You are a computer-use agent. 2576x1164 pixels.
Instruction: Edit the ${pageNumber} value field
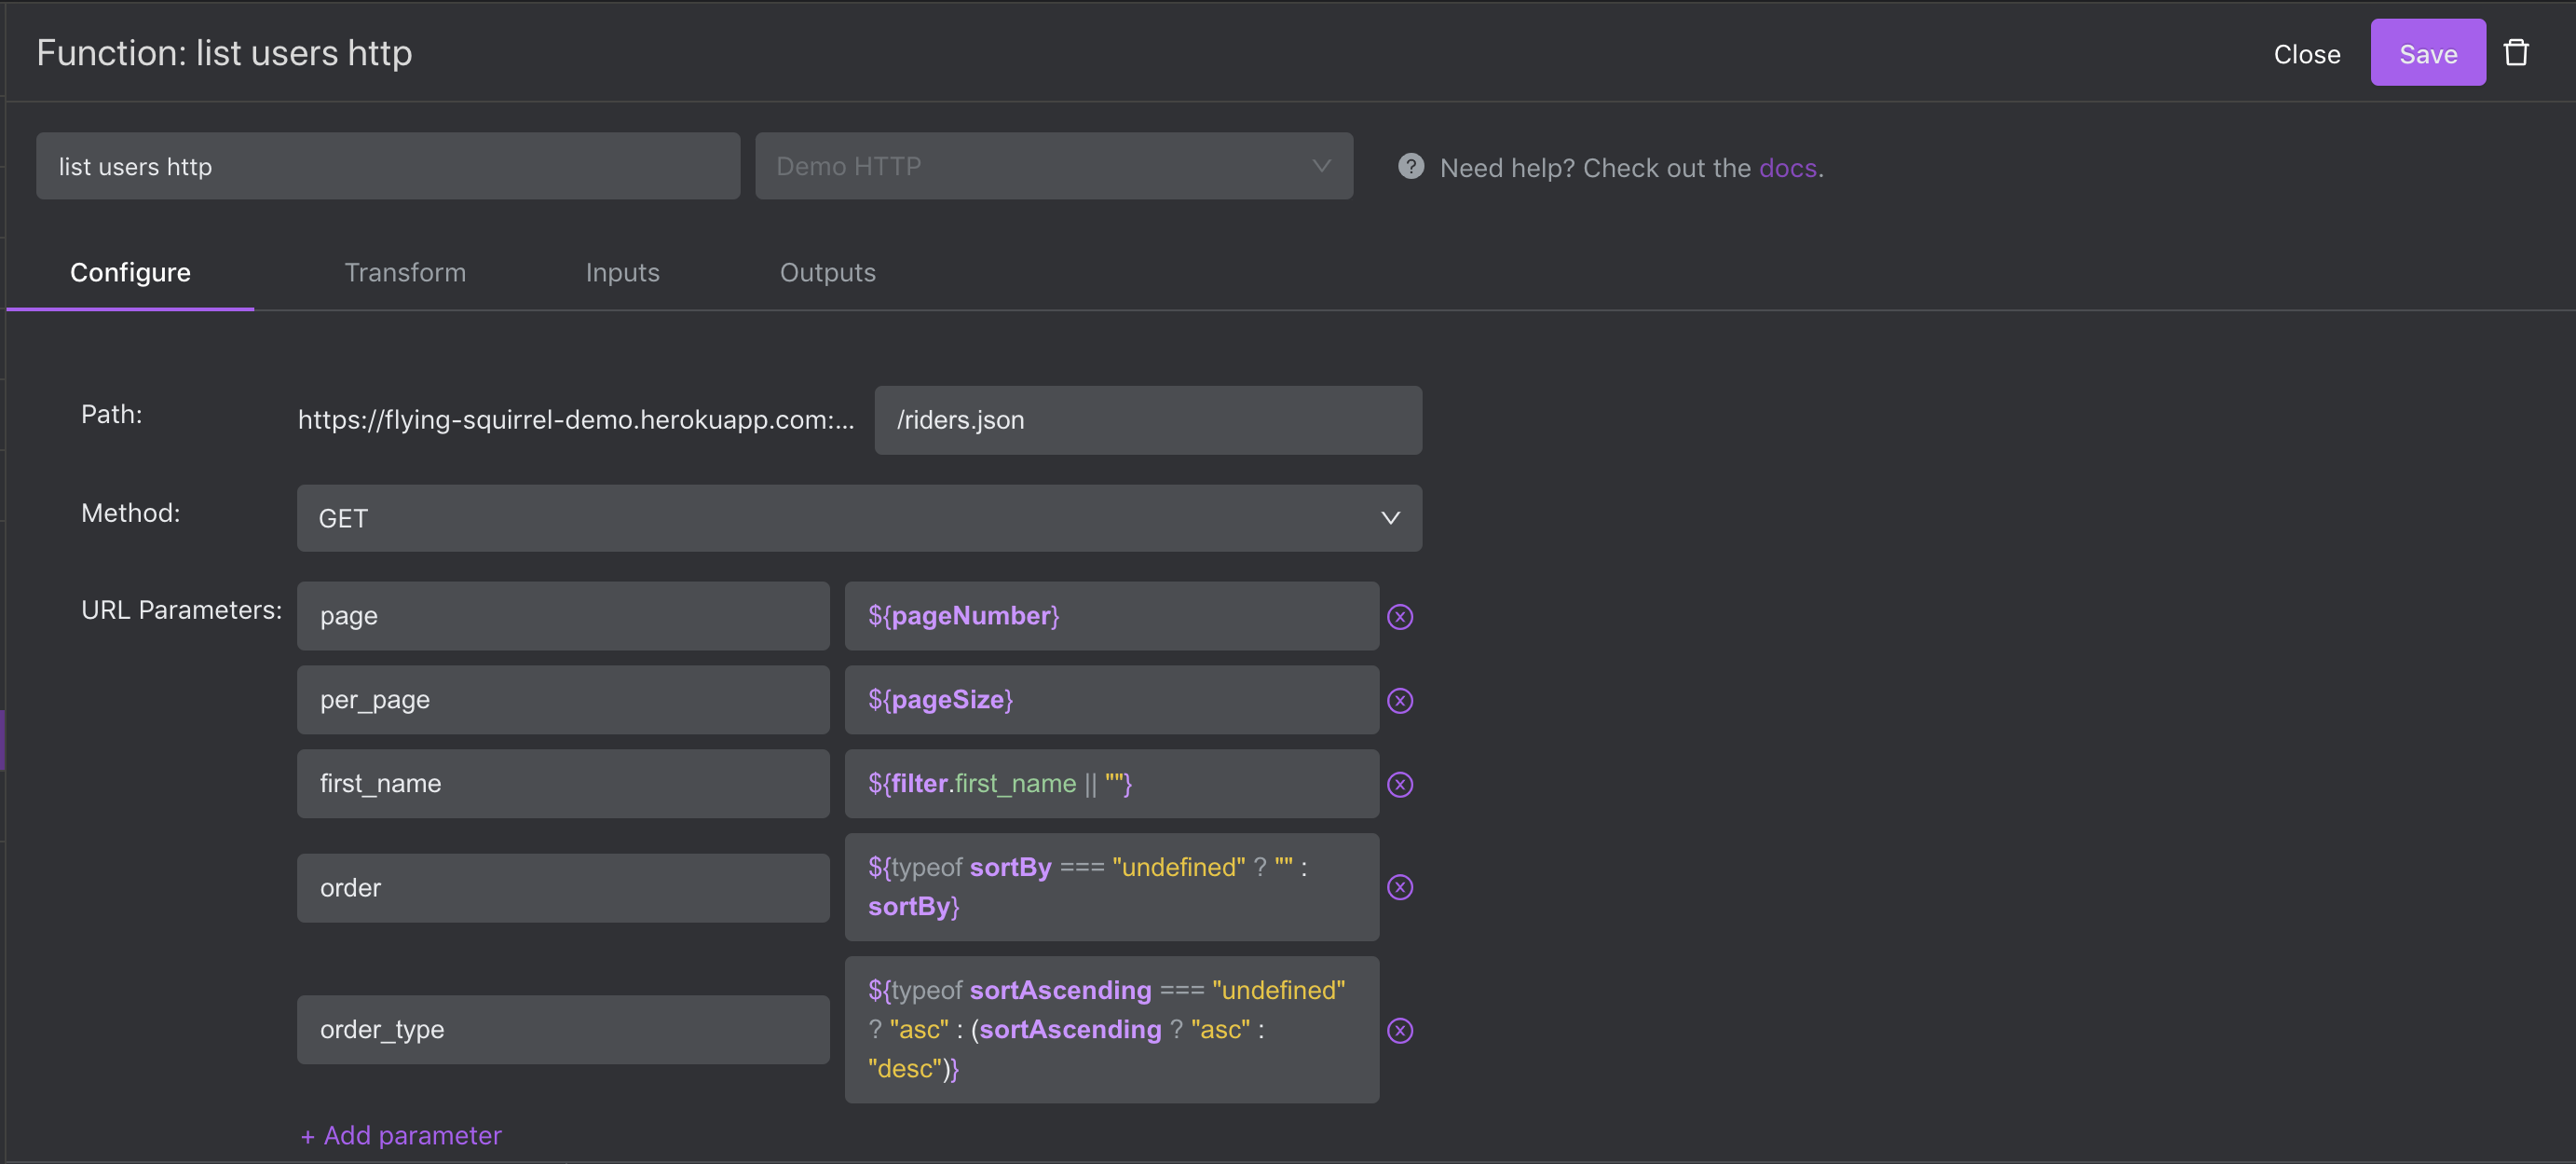point(1112,616)
